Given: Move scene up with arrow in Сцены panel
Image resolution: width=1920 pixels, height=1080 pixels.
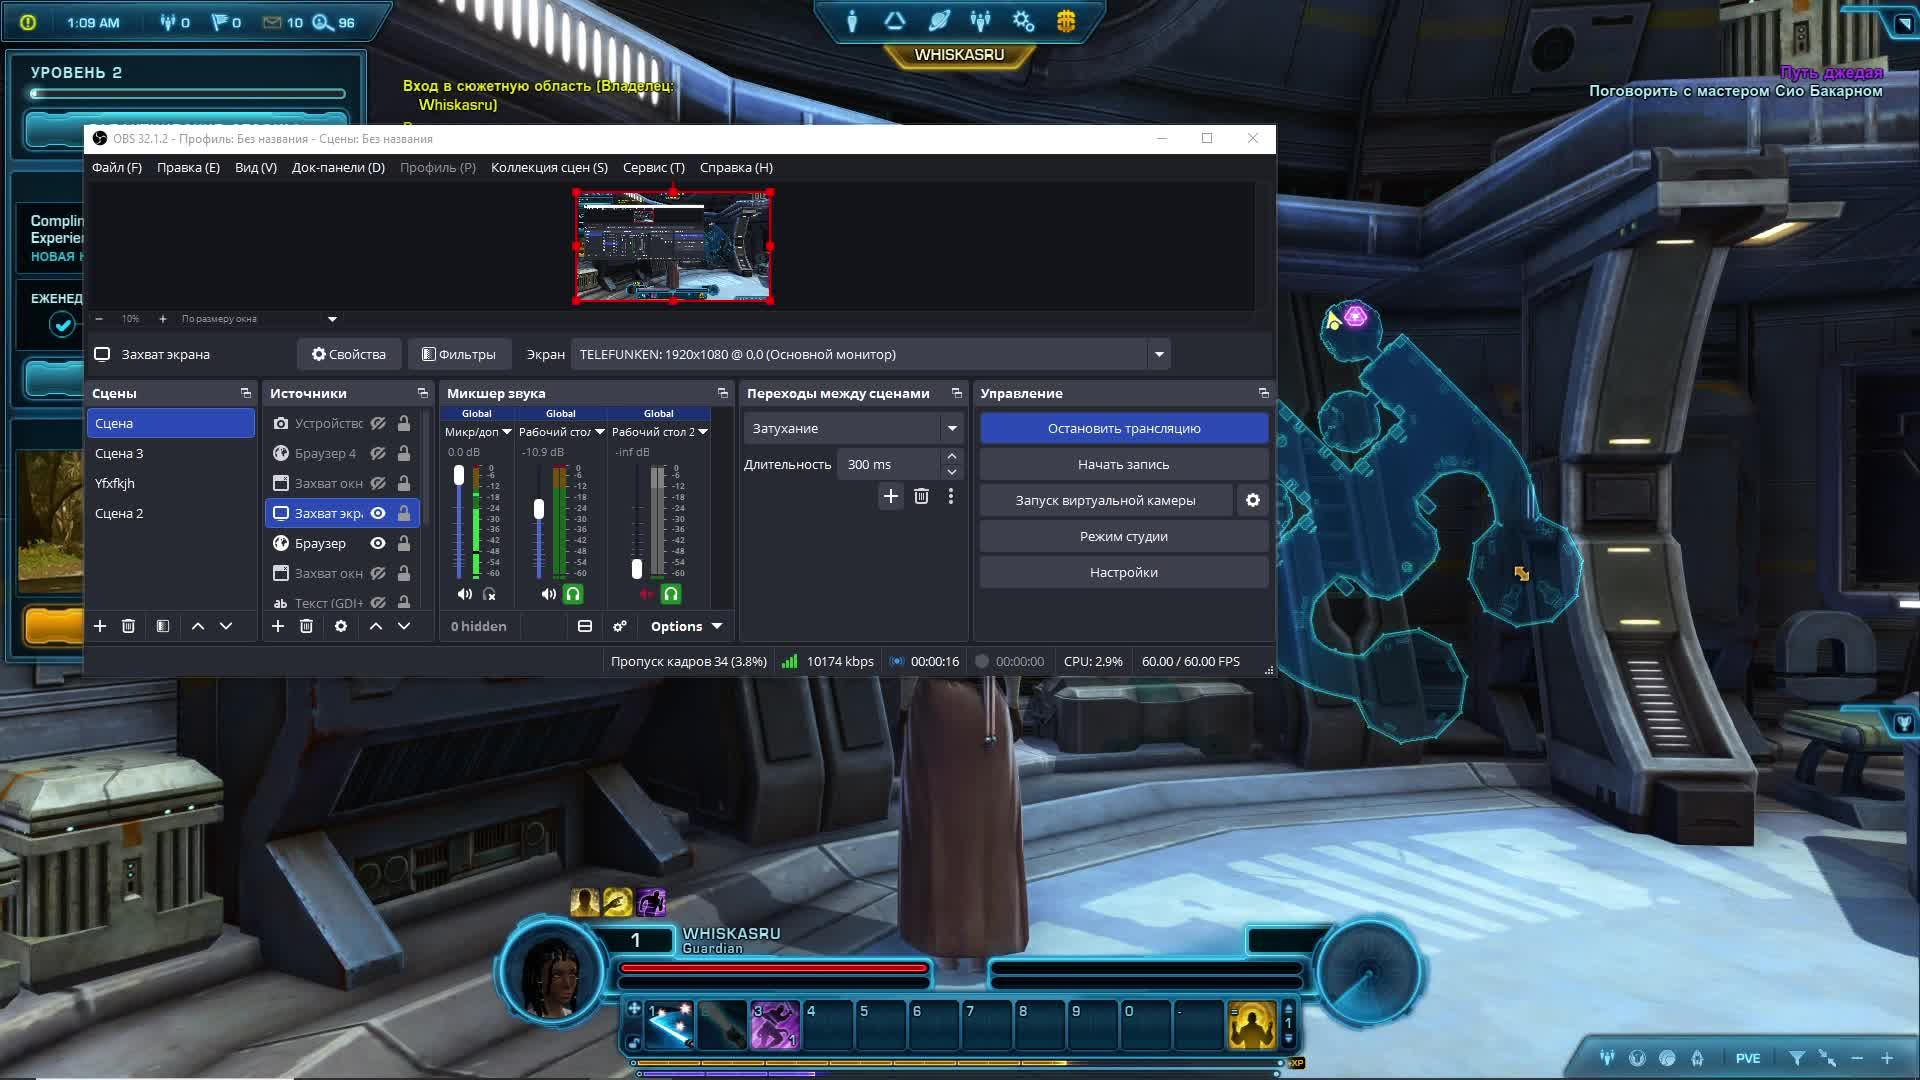Looking at the screenshot, I should tap(198, 626).
